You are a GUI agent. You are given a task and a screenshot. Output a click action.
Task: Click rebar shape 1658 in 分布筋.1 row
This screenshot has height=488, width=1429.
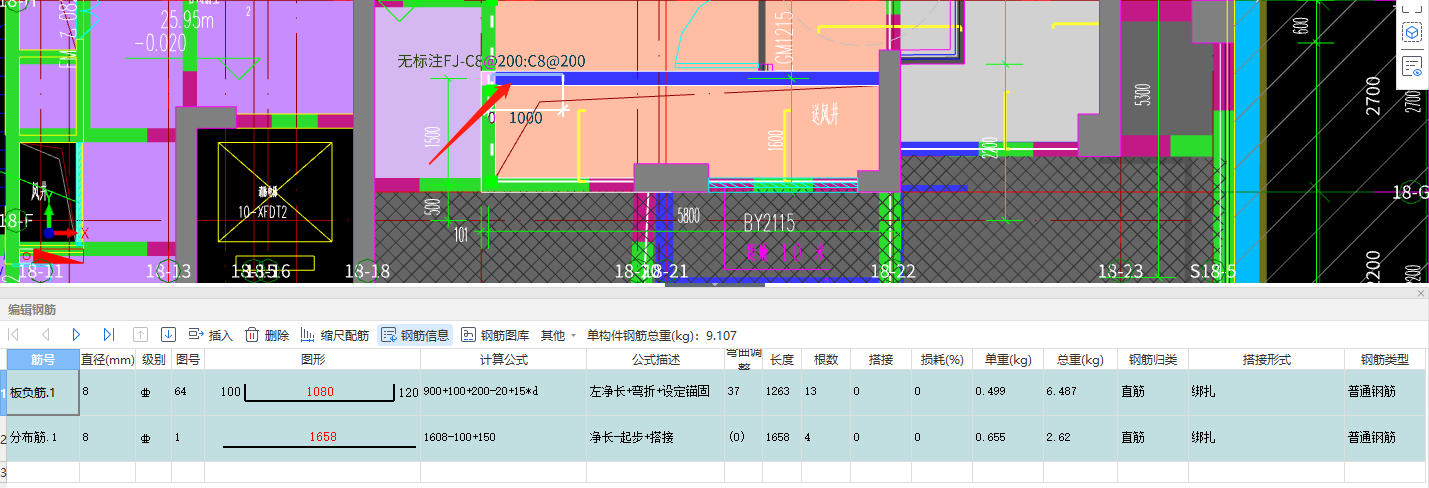pos(323,437)
